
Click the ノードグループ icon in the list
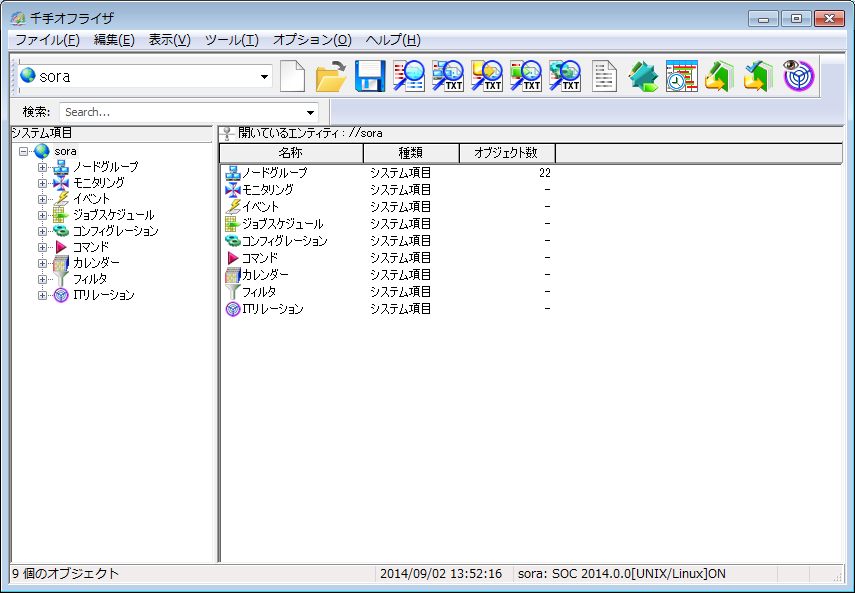233,173
